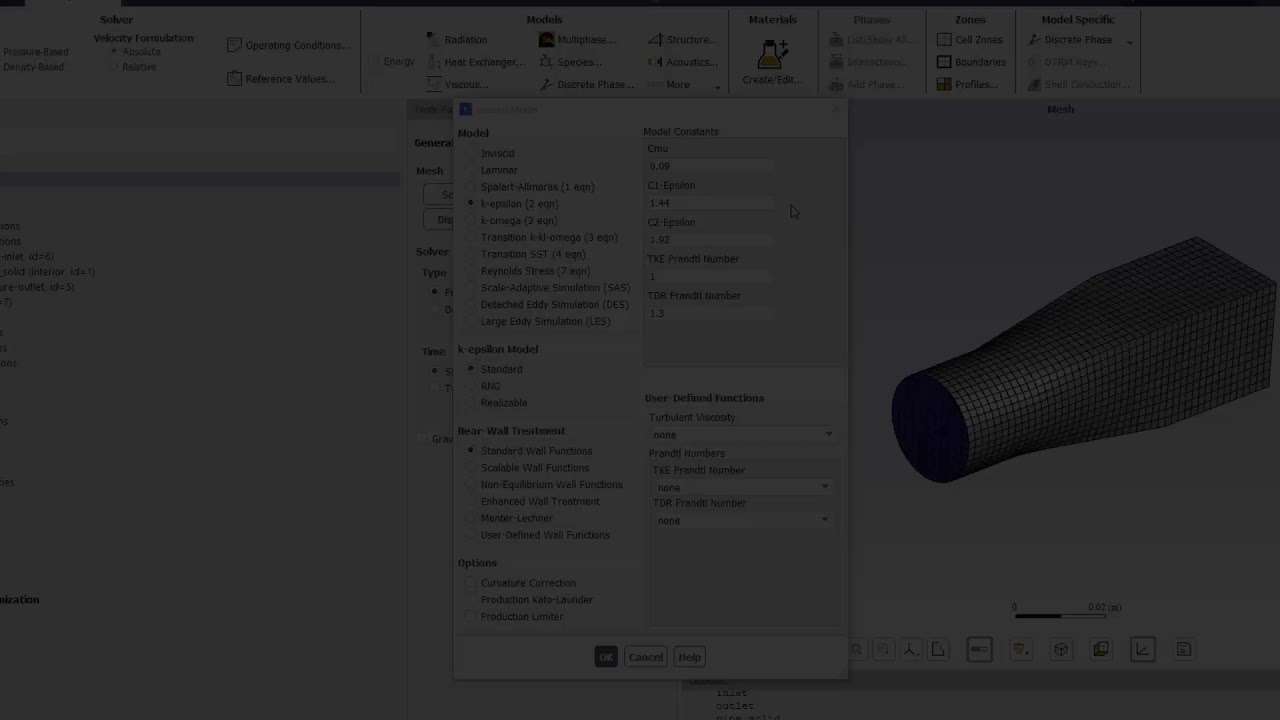Click Help in Viscous Model dialog
This screenshot has height=720, width=1280.
pos(689,657)
